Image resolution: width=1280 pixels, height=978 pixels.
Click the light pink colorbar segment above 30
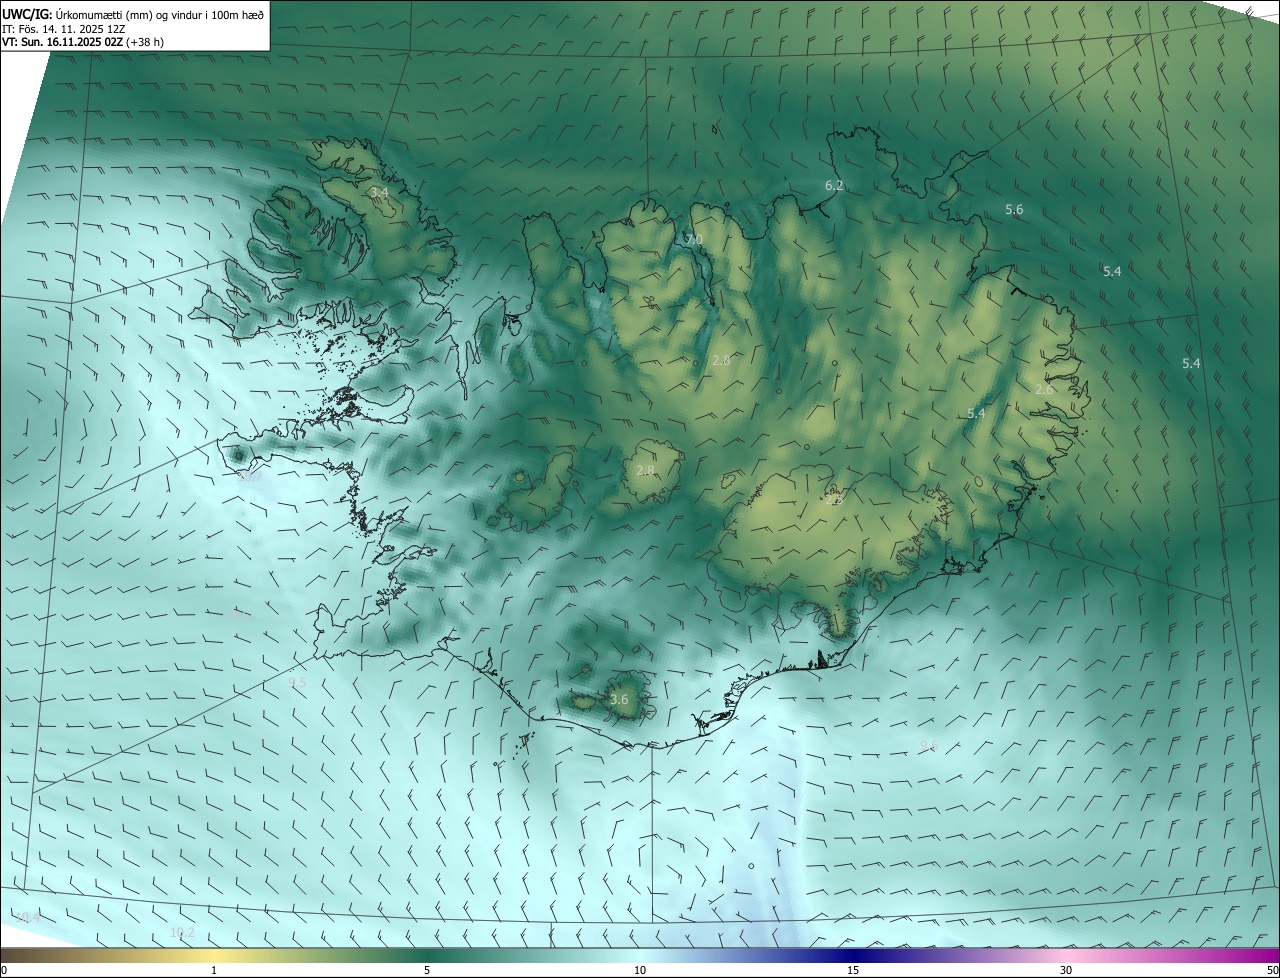pyautogui.click(x=1068, y=955)
